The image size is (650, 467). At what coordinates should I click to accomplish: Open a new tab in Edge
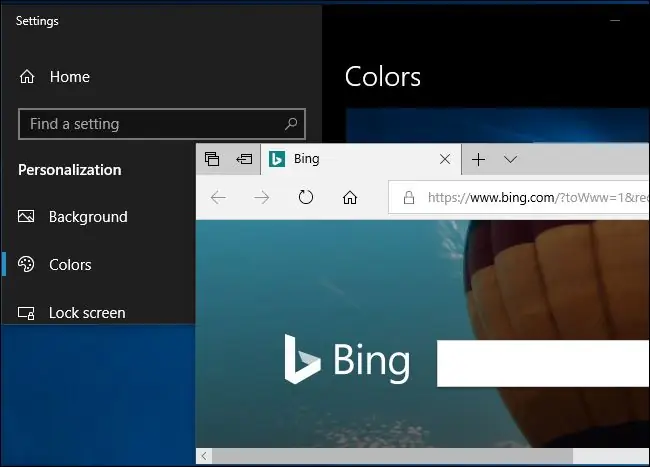478,159
